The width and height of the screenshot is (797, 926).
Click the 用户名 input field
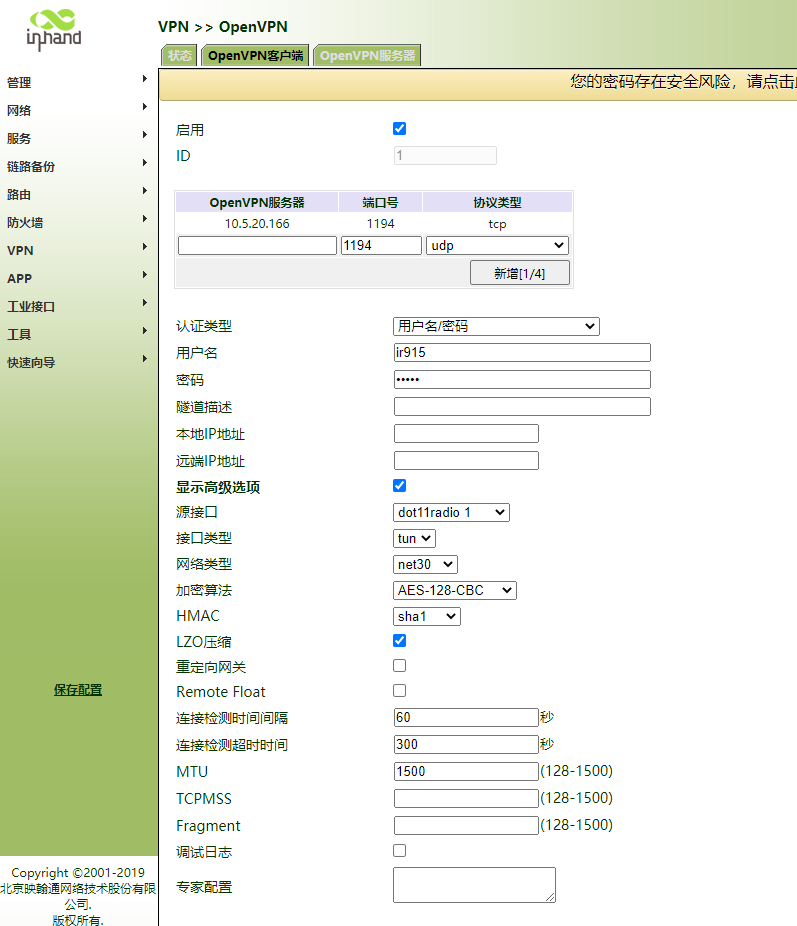[x=522, y=353]
